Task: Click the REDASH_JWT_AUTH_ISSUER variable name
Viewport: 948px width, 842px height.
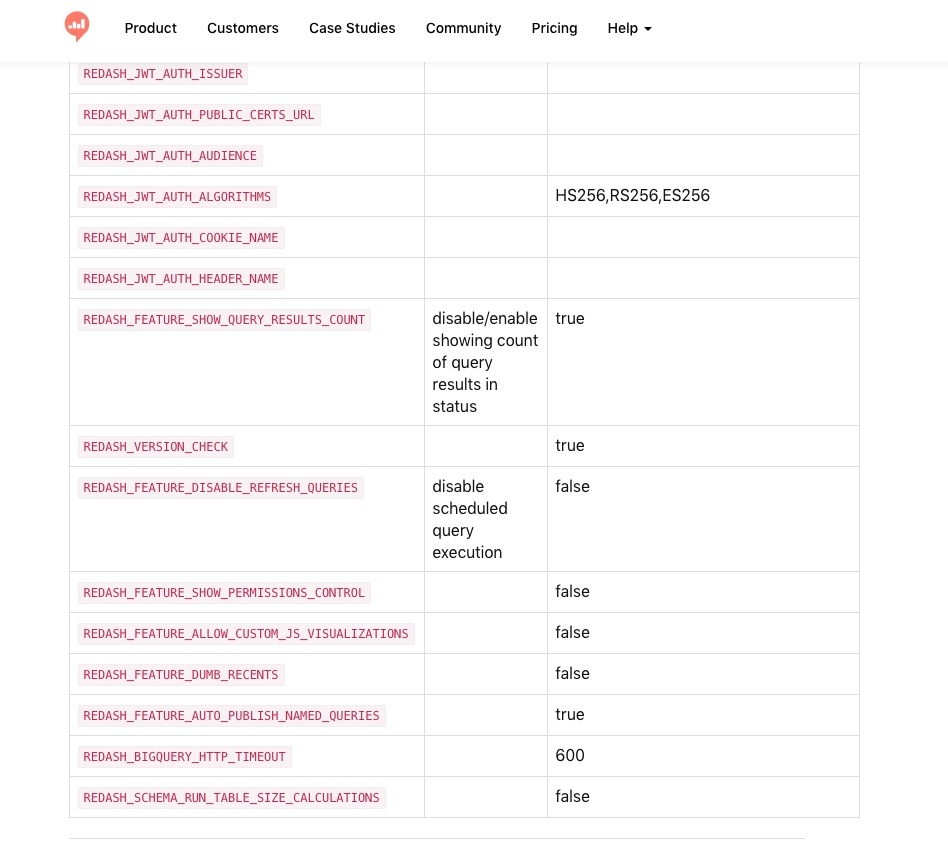Action: coord(163,74)
